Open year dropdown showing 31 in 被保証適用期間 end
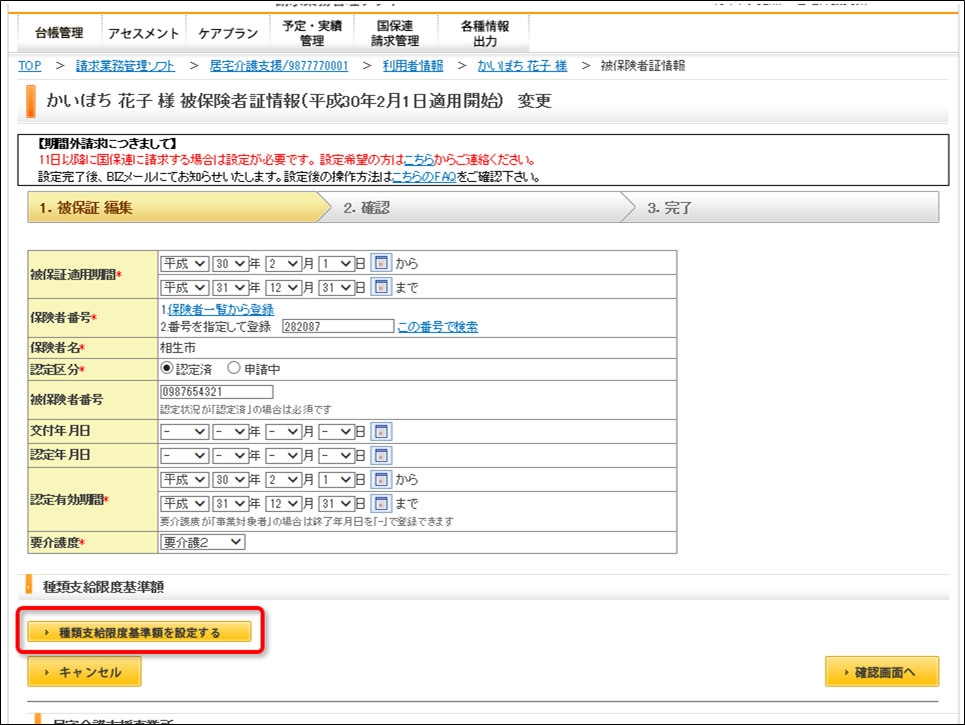The height and width of the screenshot is (725, 965). (231, 287)
